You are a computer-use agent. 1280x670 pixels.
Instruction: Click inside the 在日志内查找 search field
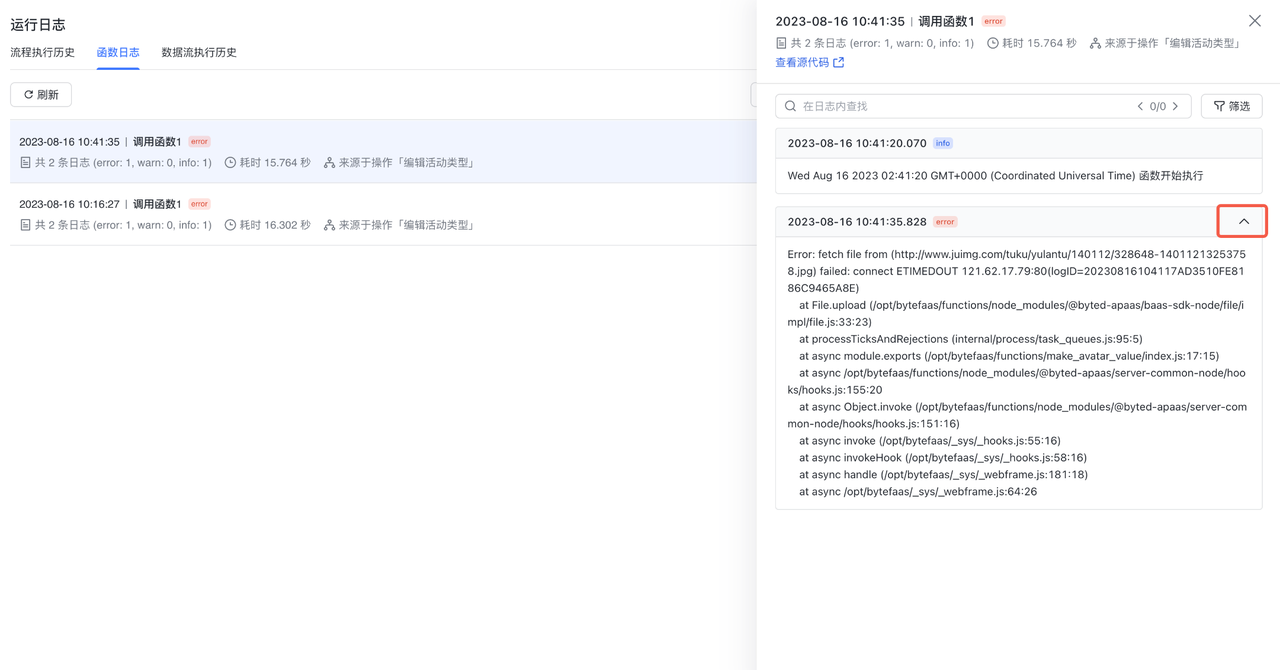964,106
